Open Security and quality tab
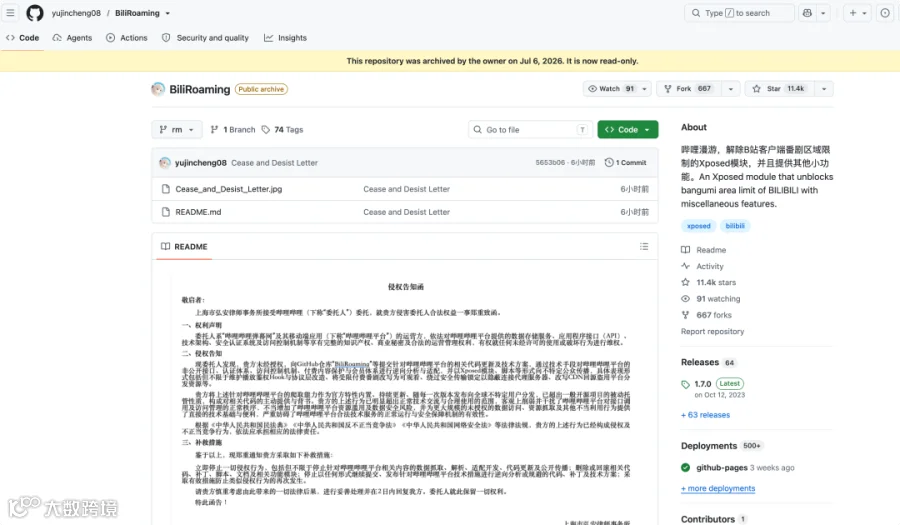 tap(205, 38)
